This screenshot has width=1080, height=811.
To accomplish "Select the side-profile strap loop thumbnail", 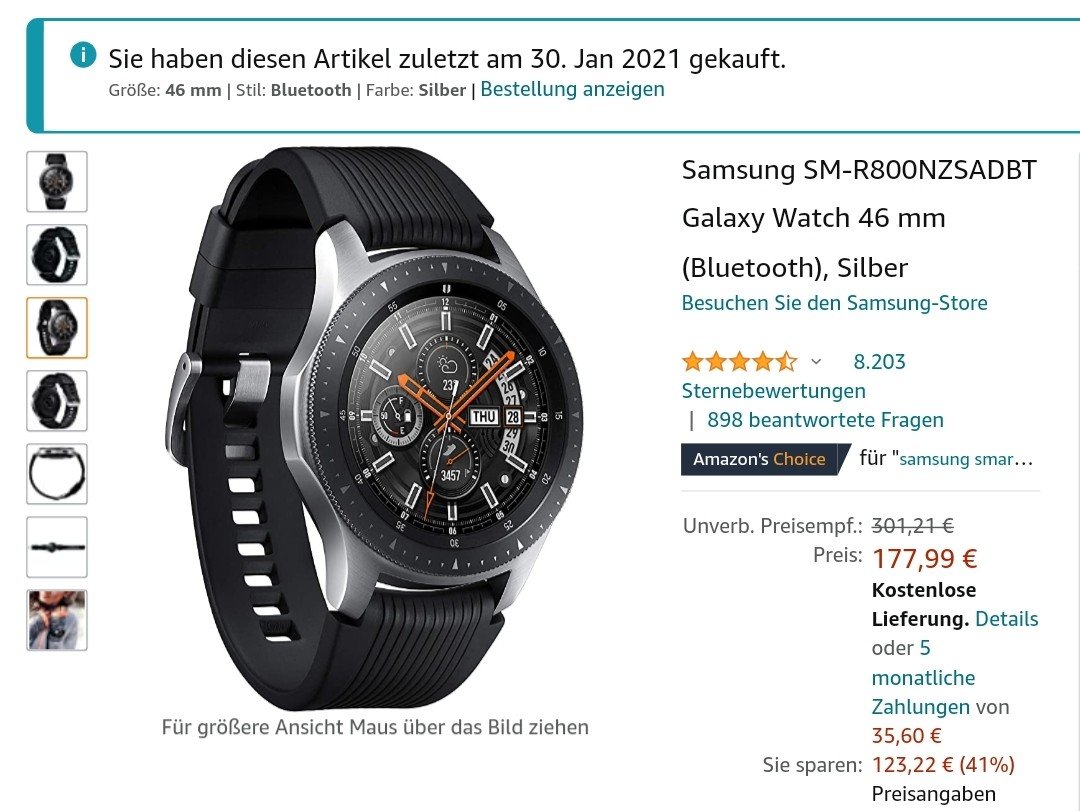I will click(x=57, y=473).
